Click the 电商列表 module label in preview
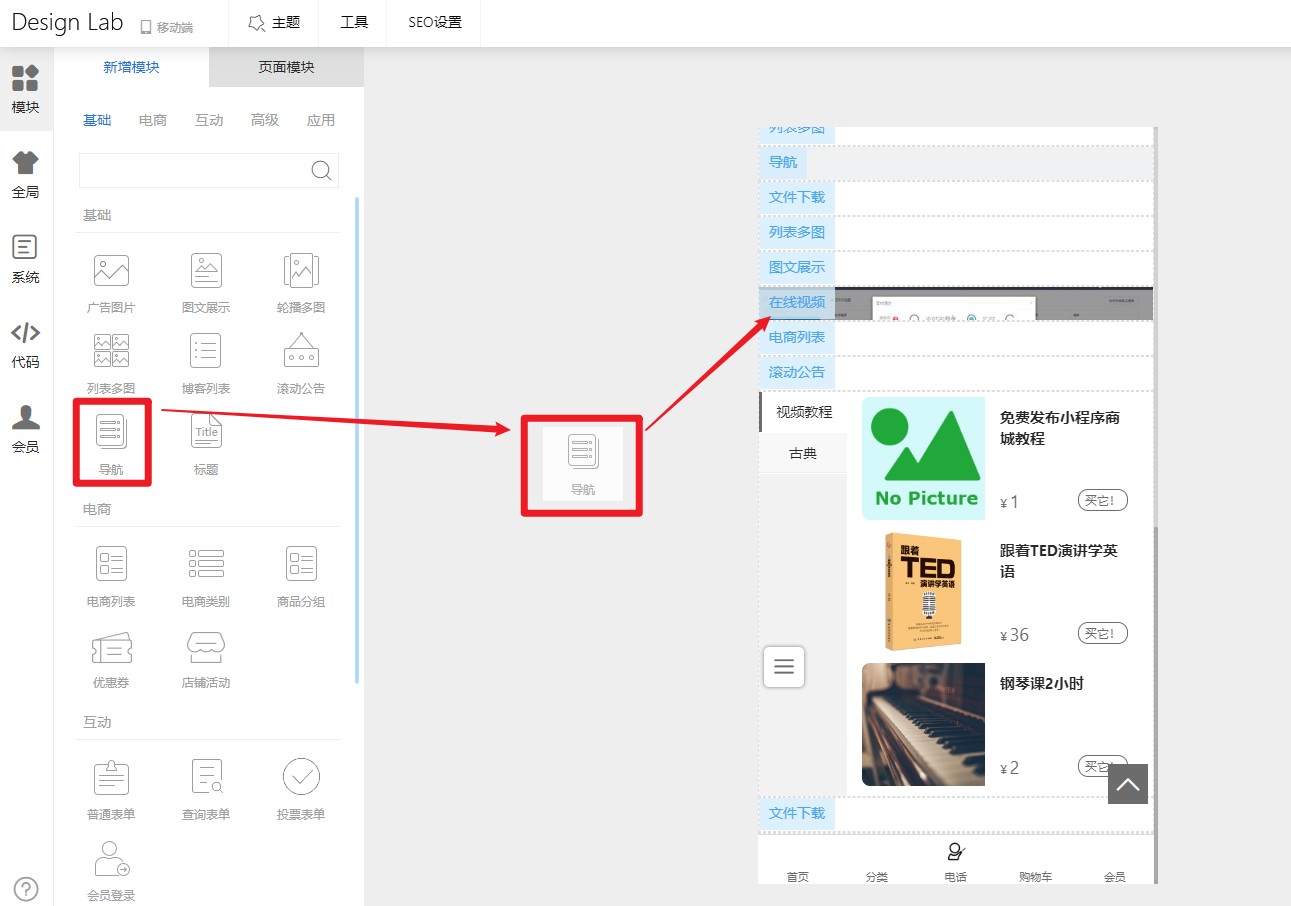 coord(797,337)
